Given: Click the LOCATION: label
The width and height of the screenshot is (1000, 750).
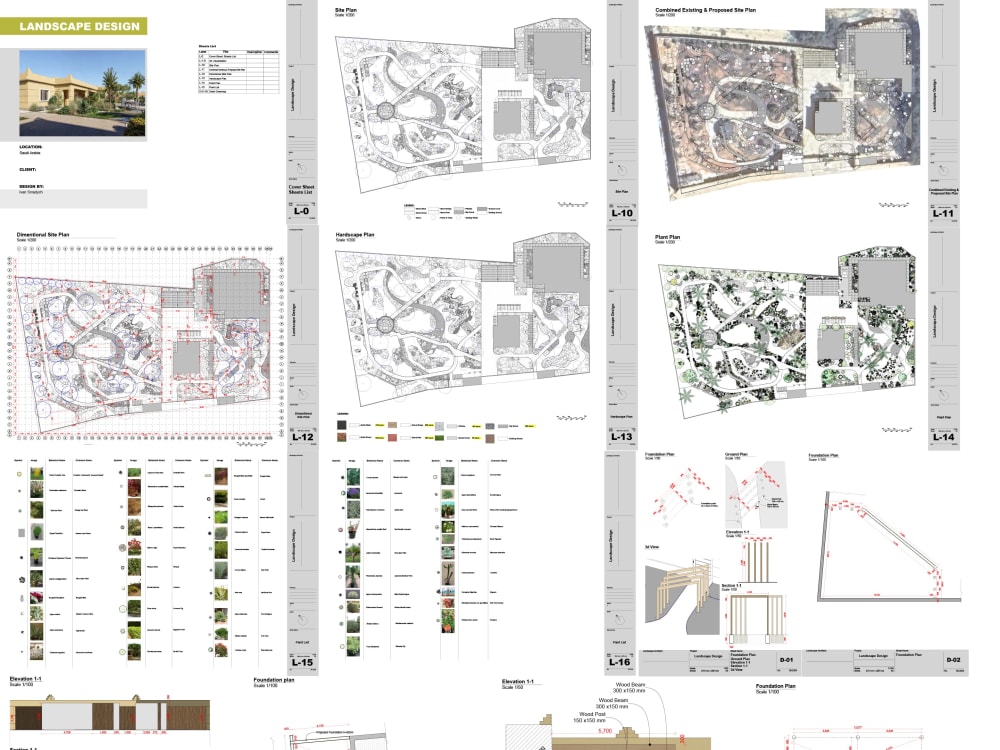Looking at the screenshot, I should coord(31,147).
